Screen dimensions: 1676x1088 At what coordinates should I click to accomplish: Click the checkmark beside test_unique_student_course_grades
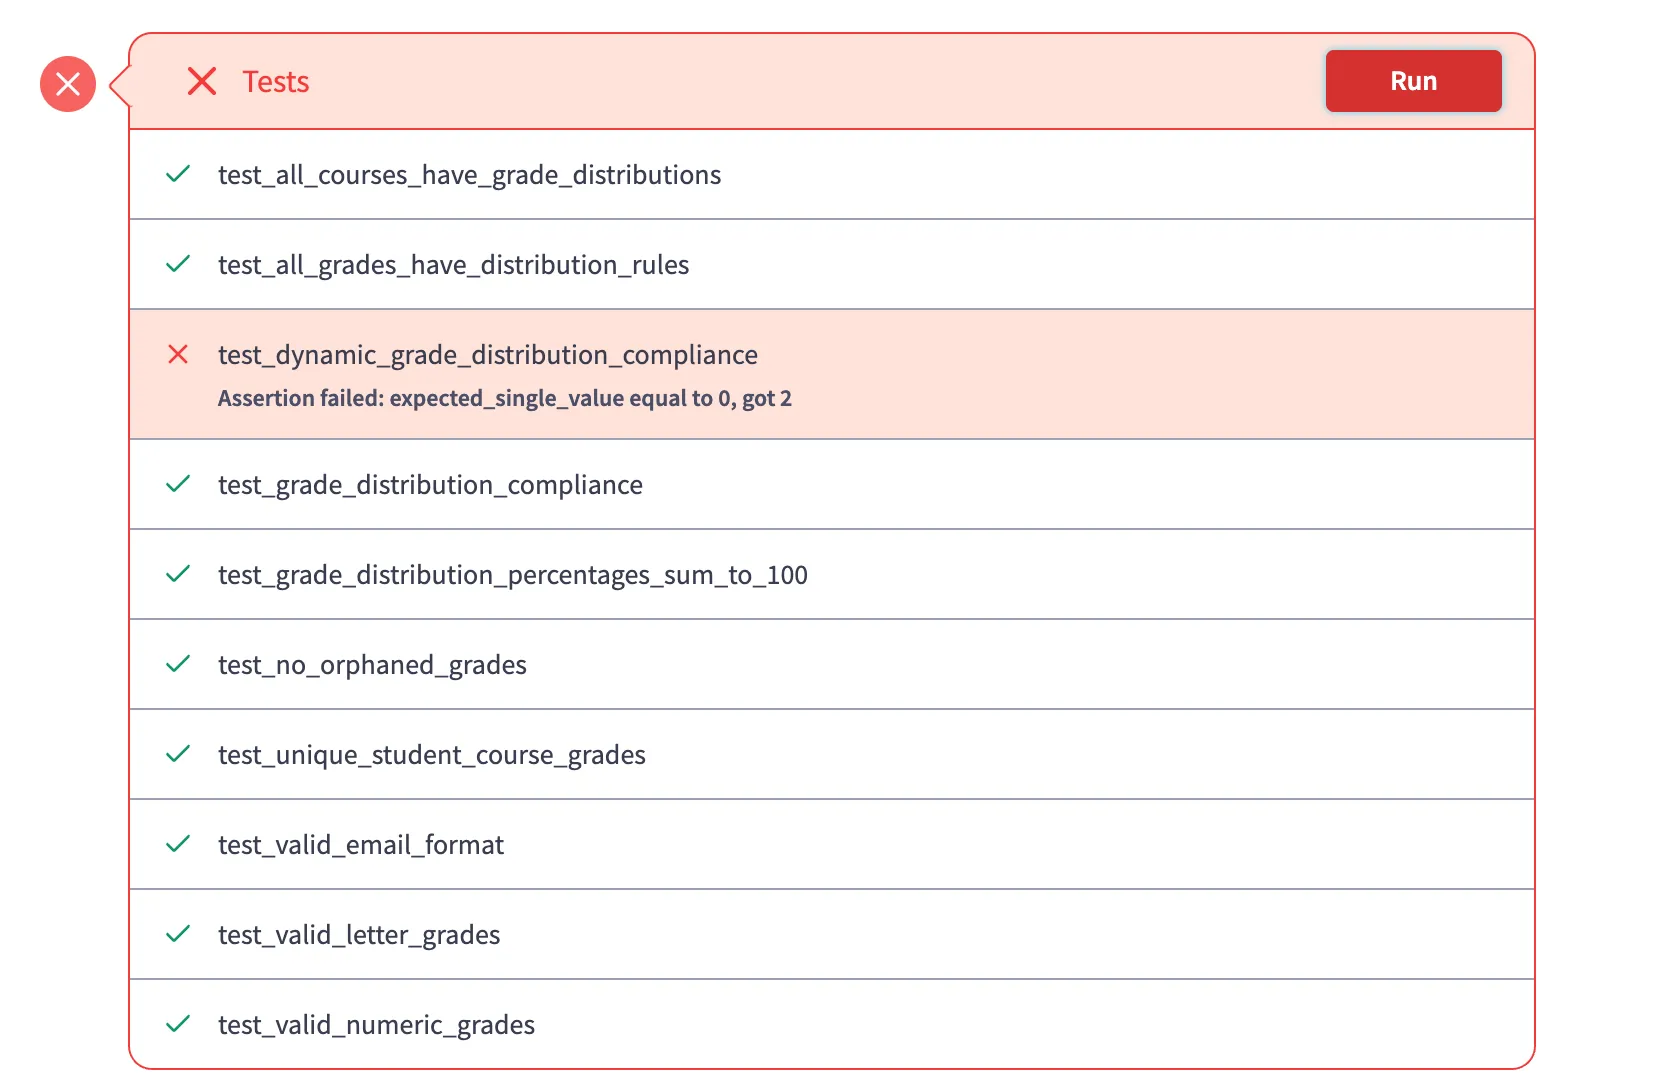178,754
